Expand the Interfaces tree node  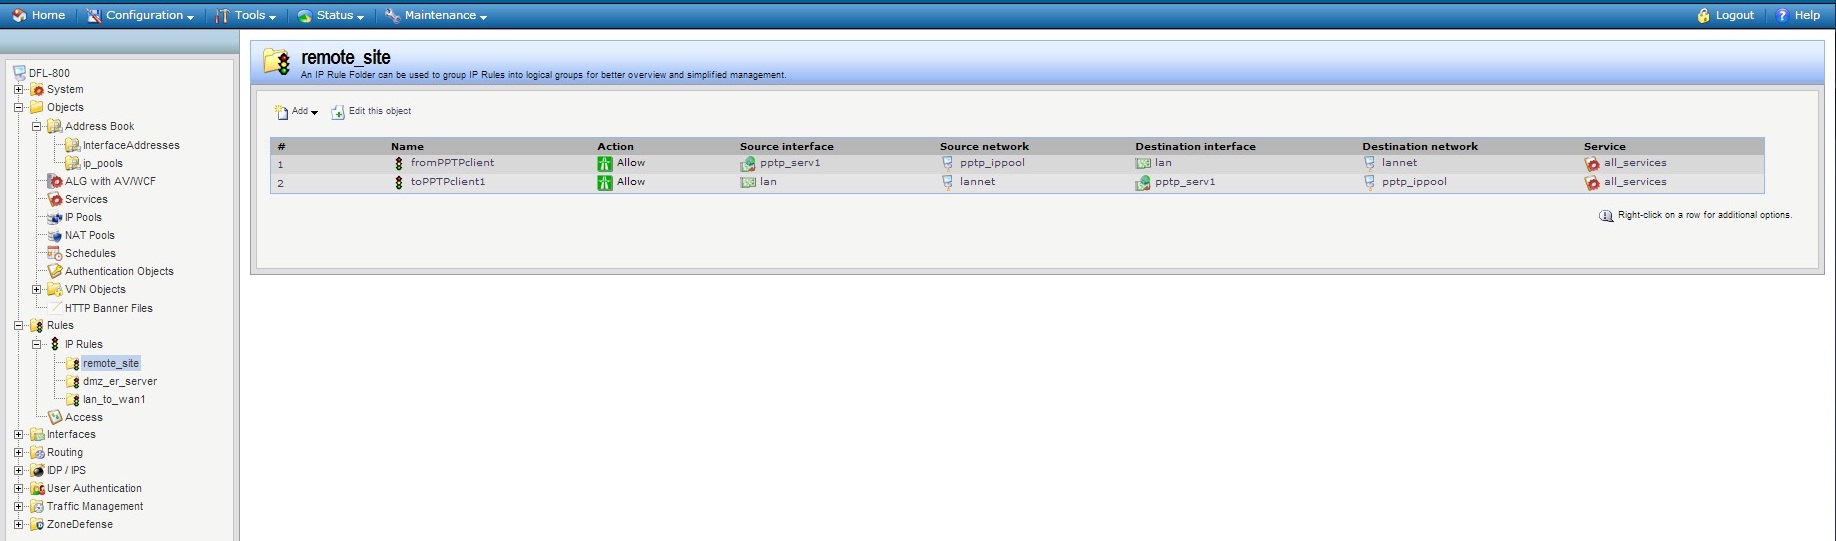(x=18, y=434)
